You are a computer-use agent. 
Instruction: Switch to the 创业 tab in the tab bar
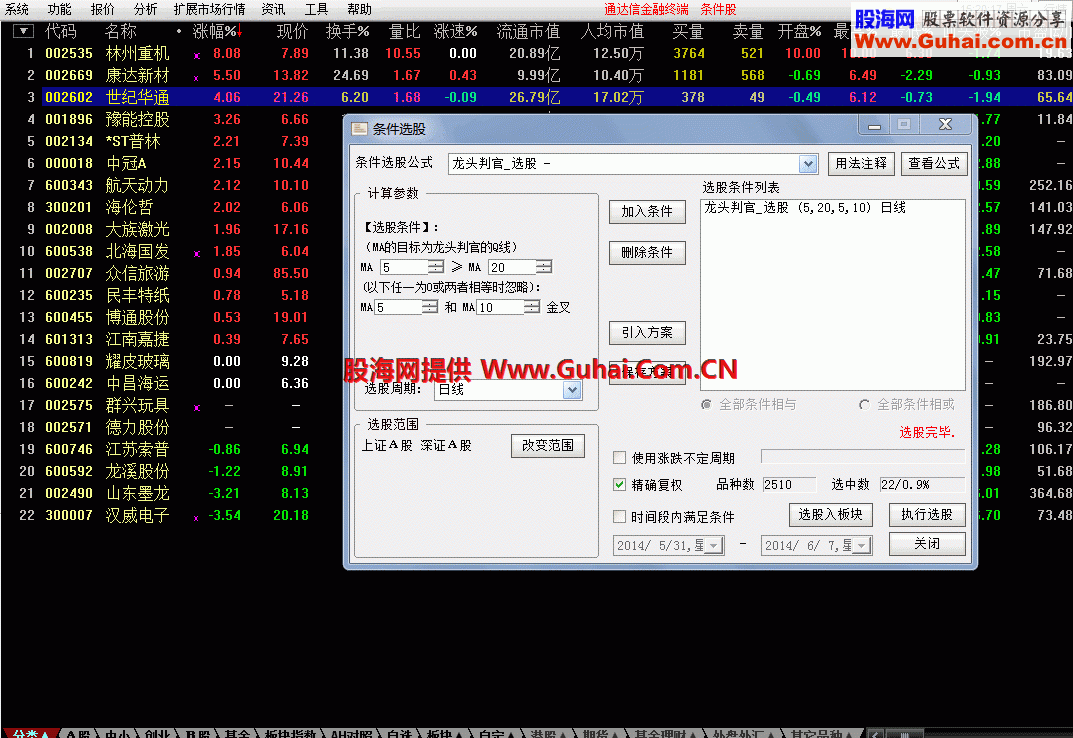tap(157, 733)
